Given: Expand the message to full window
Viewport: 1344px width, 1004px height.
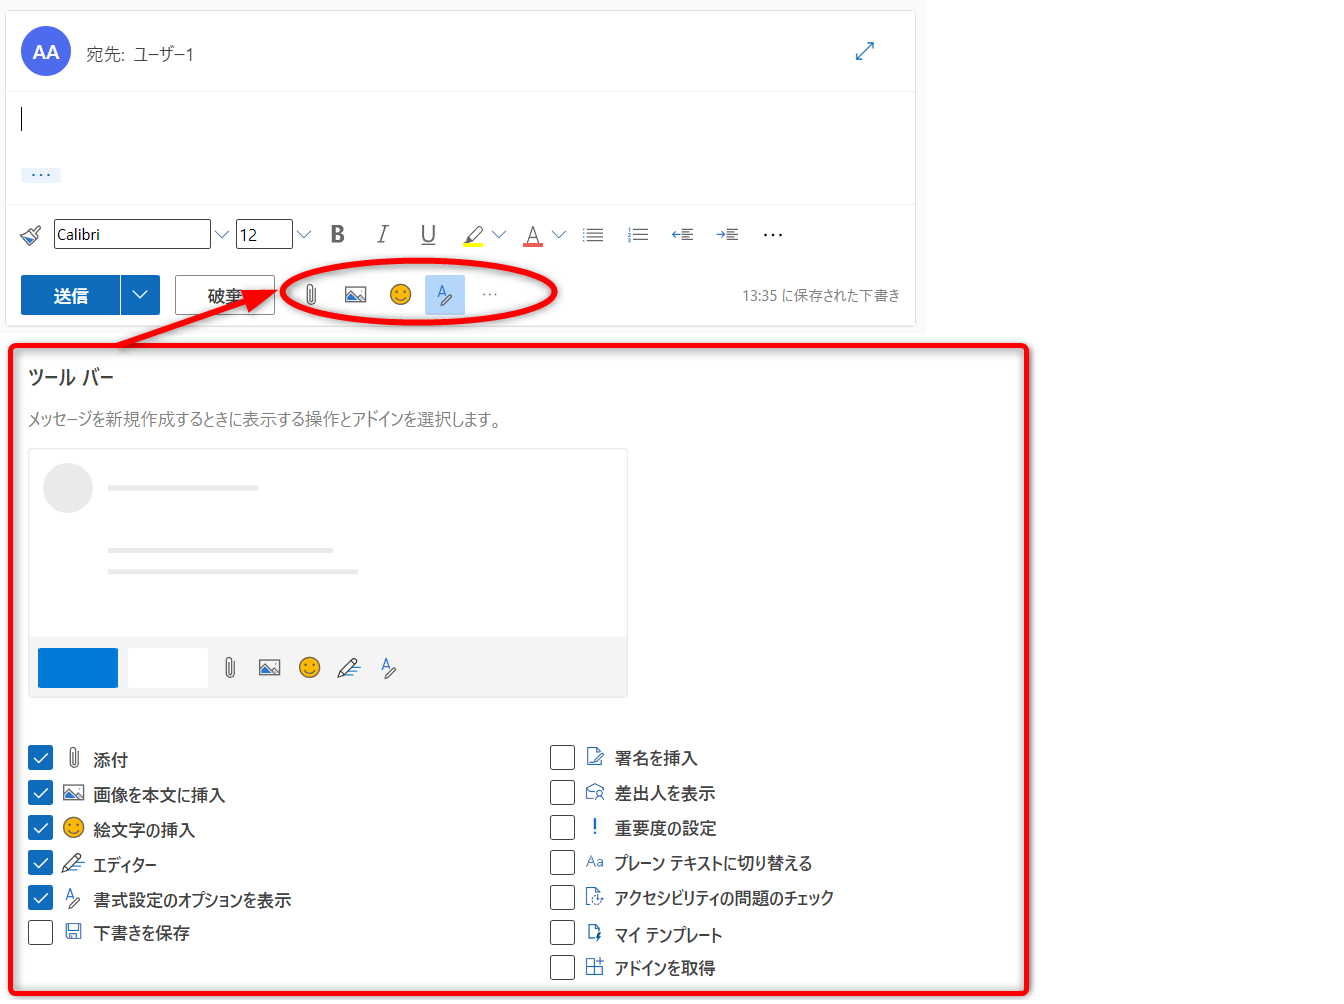Looking at the screenshot, I should (865, 51).
